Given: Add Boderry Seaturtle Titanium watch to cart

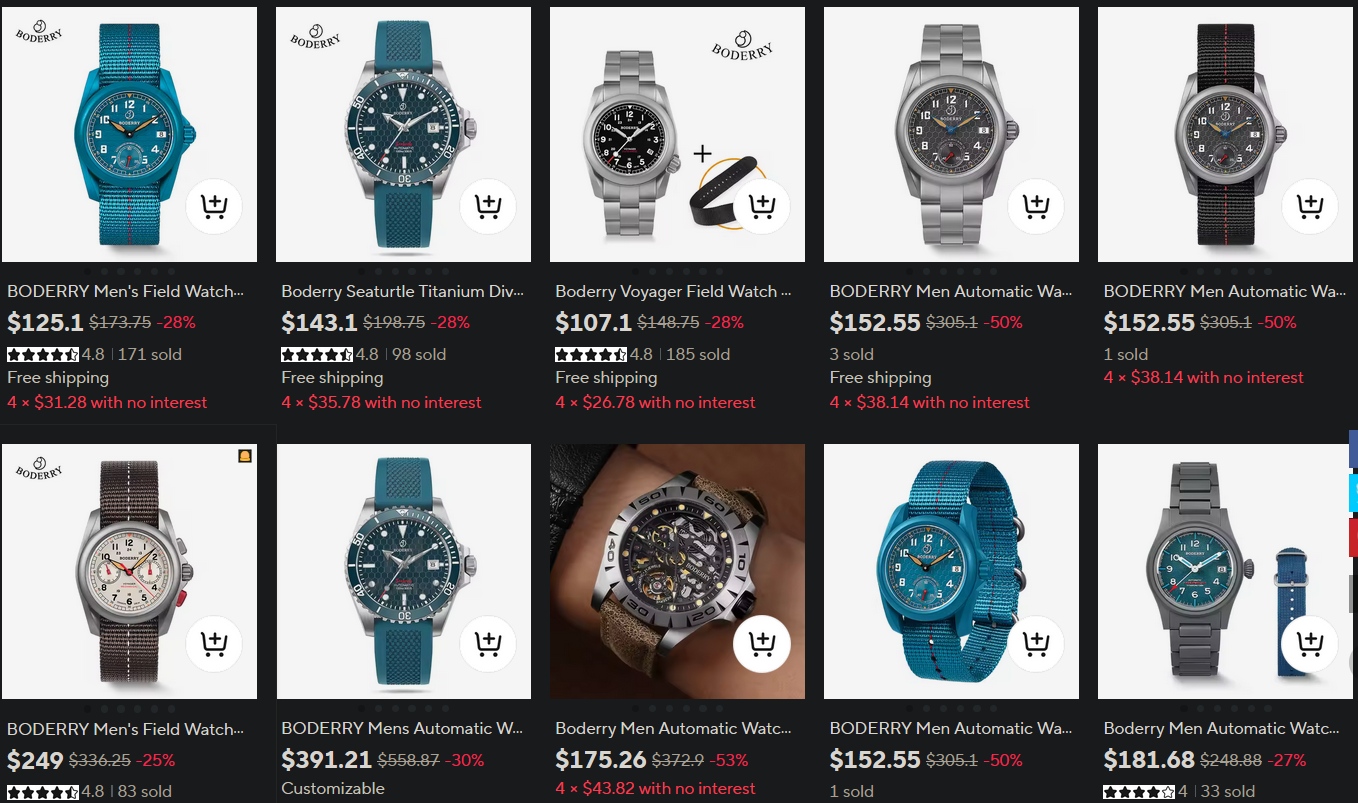Looking at the screenshot, I should [x=488, y=207].
